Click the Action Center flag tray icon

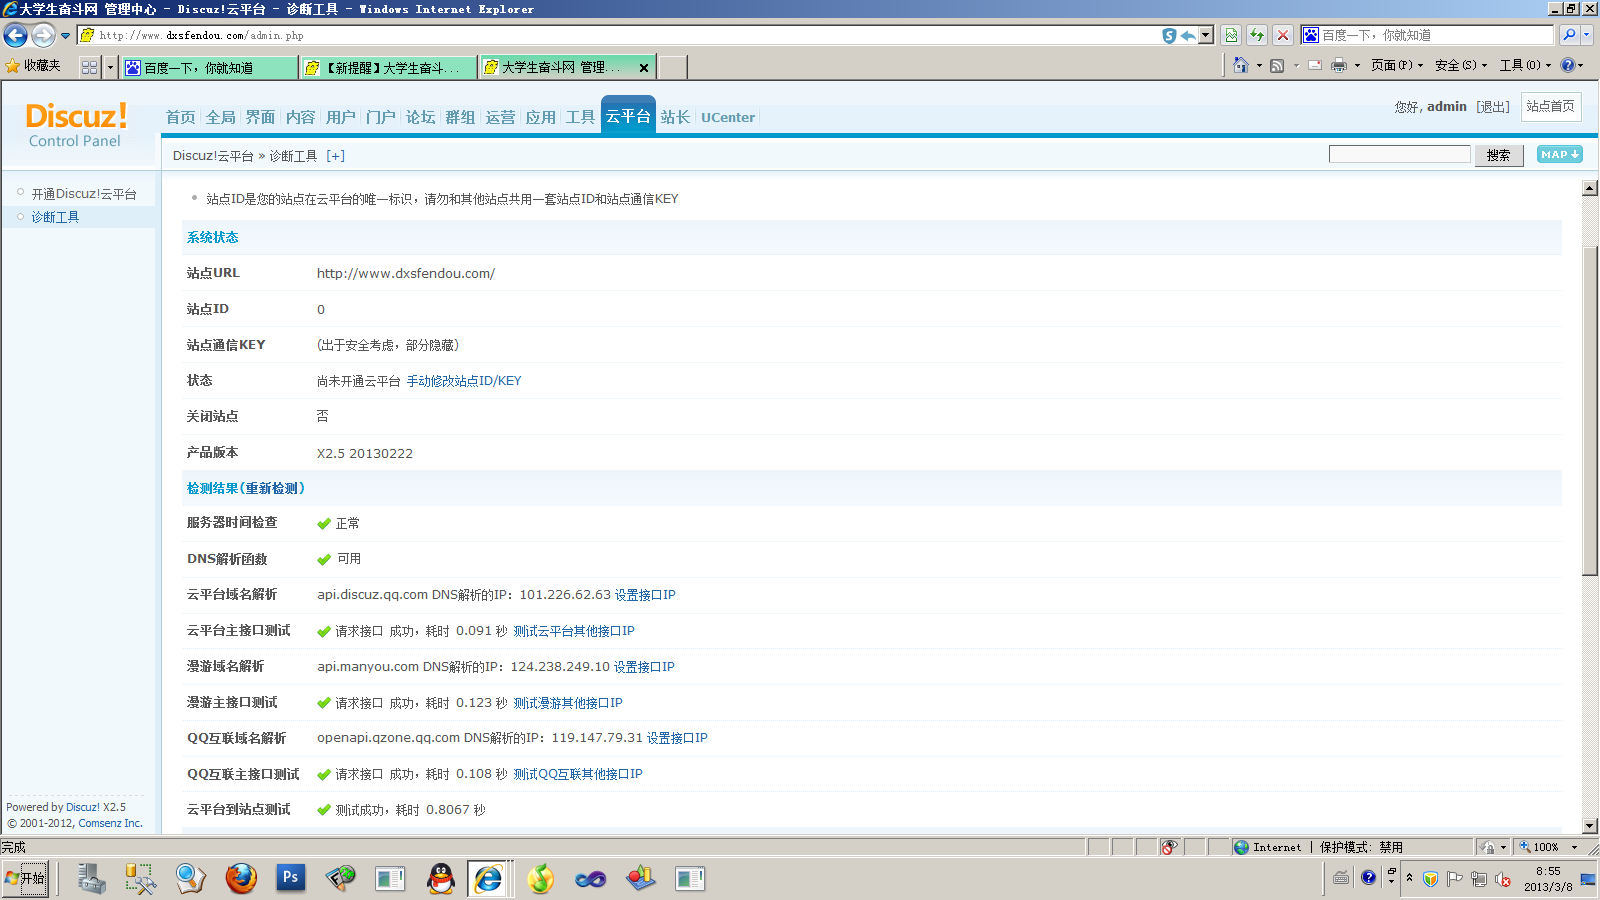click(x=1455, y=879)
